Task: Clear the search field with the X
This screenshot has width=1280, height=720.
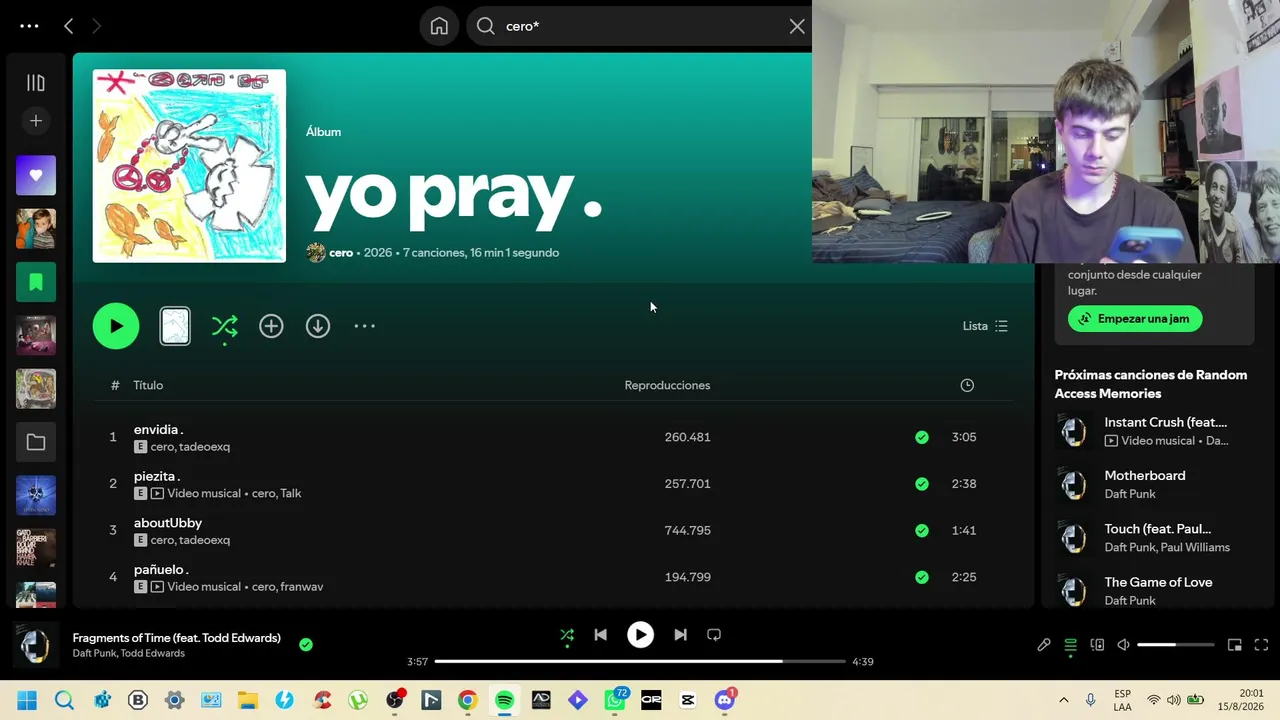Action: (797, 26)
